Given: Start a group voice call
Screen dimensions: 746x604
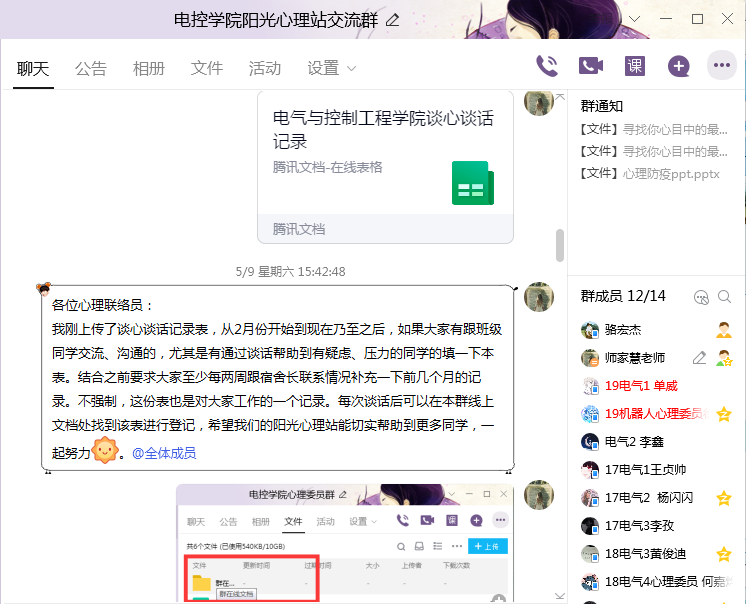Looking at the screenshot, I should point(547,66).
